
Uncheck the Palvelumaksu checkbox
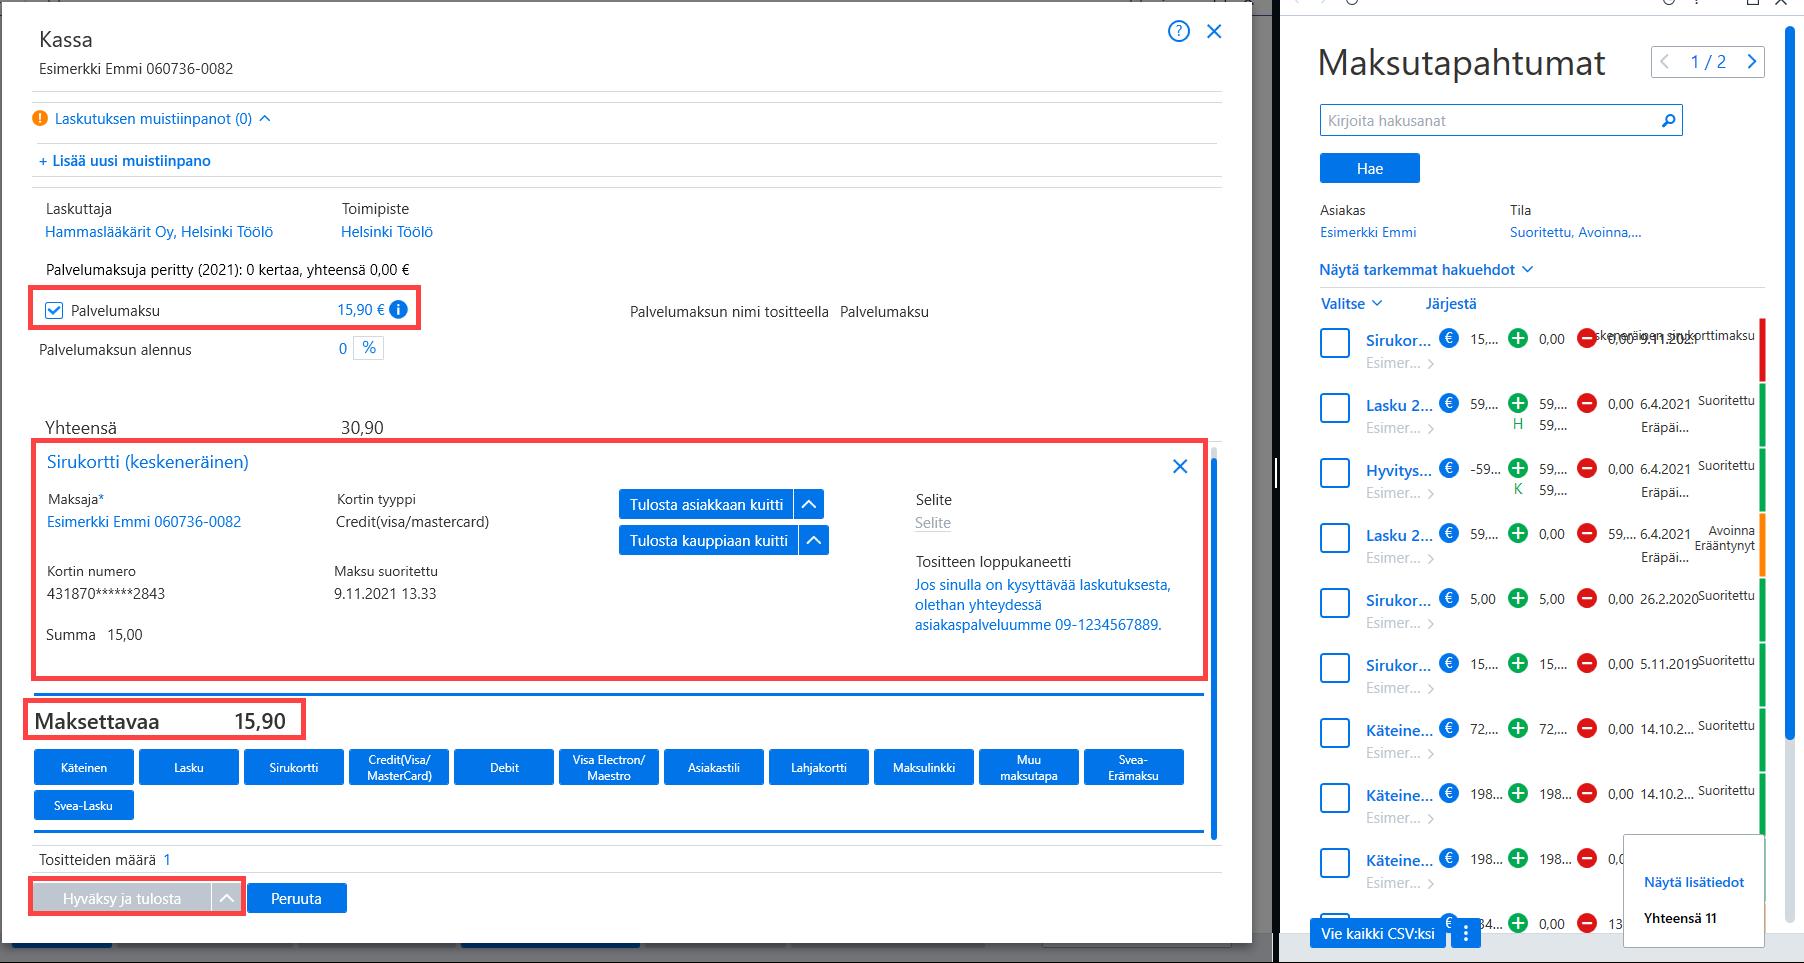coord(54,311)
